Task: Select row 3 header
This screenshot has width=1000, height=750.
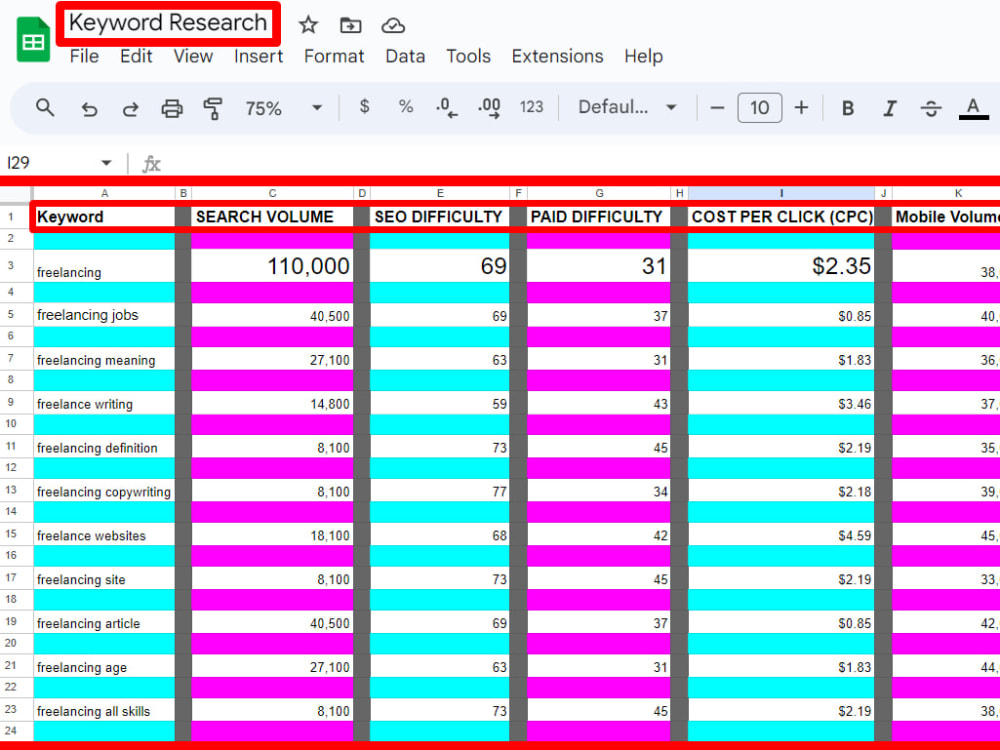Action: pos(11,265)
